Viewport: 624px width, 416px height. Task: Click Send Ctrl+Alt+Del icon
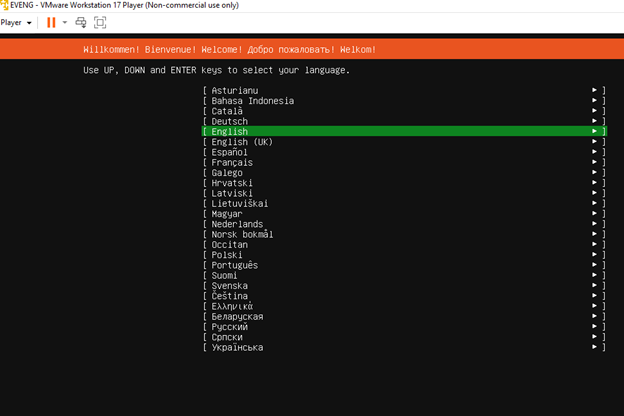coord(82,22)
